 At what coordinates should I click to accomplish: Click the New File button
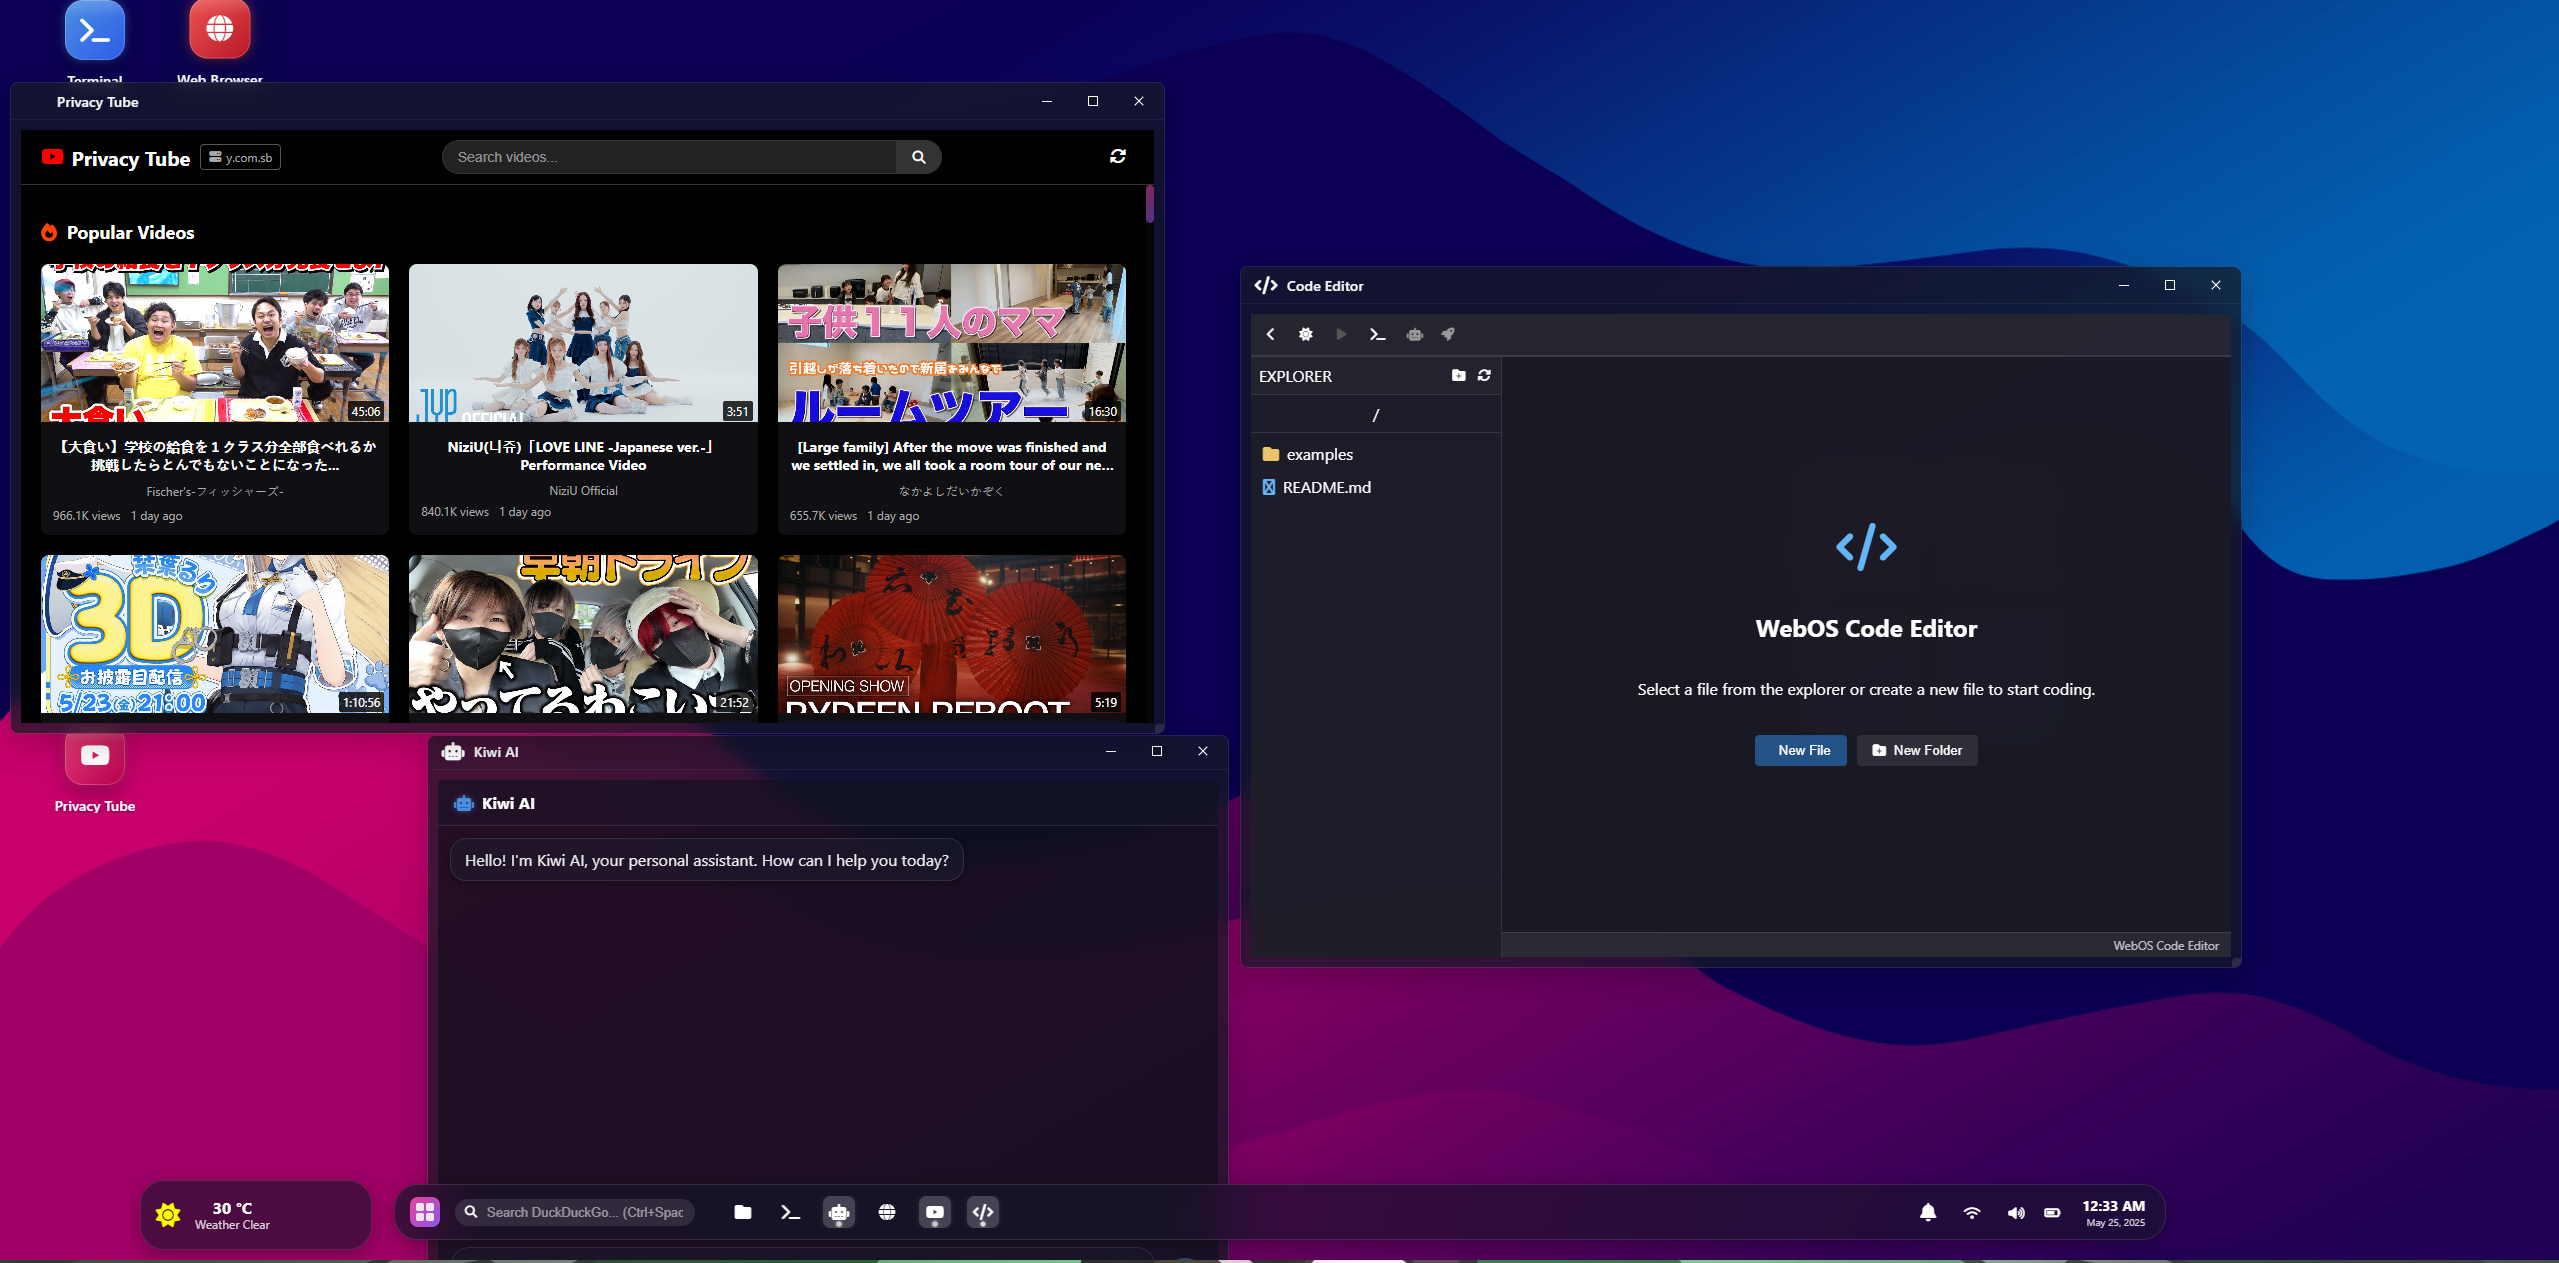click(x=1800, y=750)
